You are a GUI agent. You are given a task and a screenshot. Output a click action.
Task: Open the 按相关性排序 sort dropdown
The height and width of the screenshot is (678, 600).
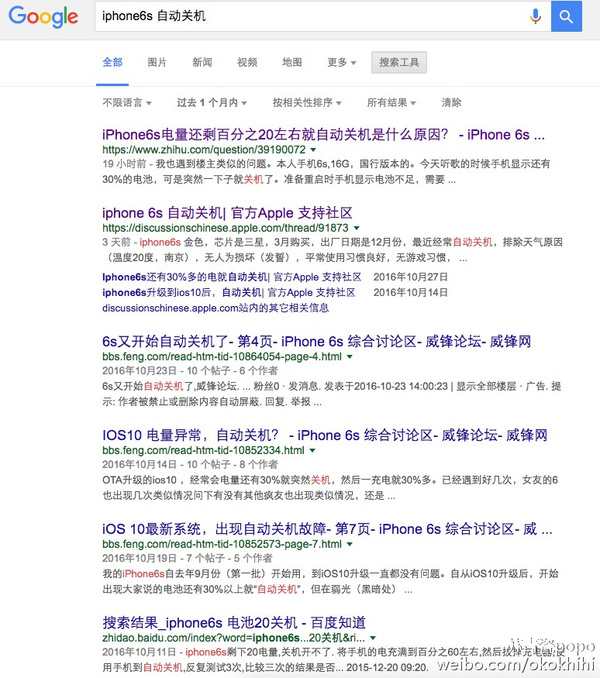pos(307,102)
